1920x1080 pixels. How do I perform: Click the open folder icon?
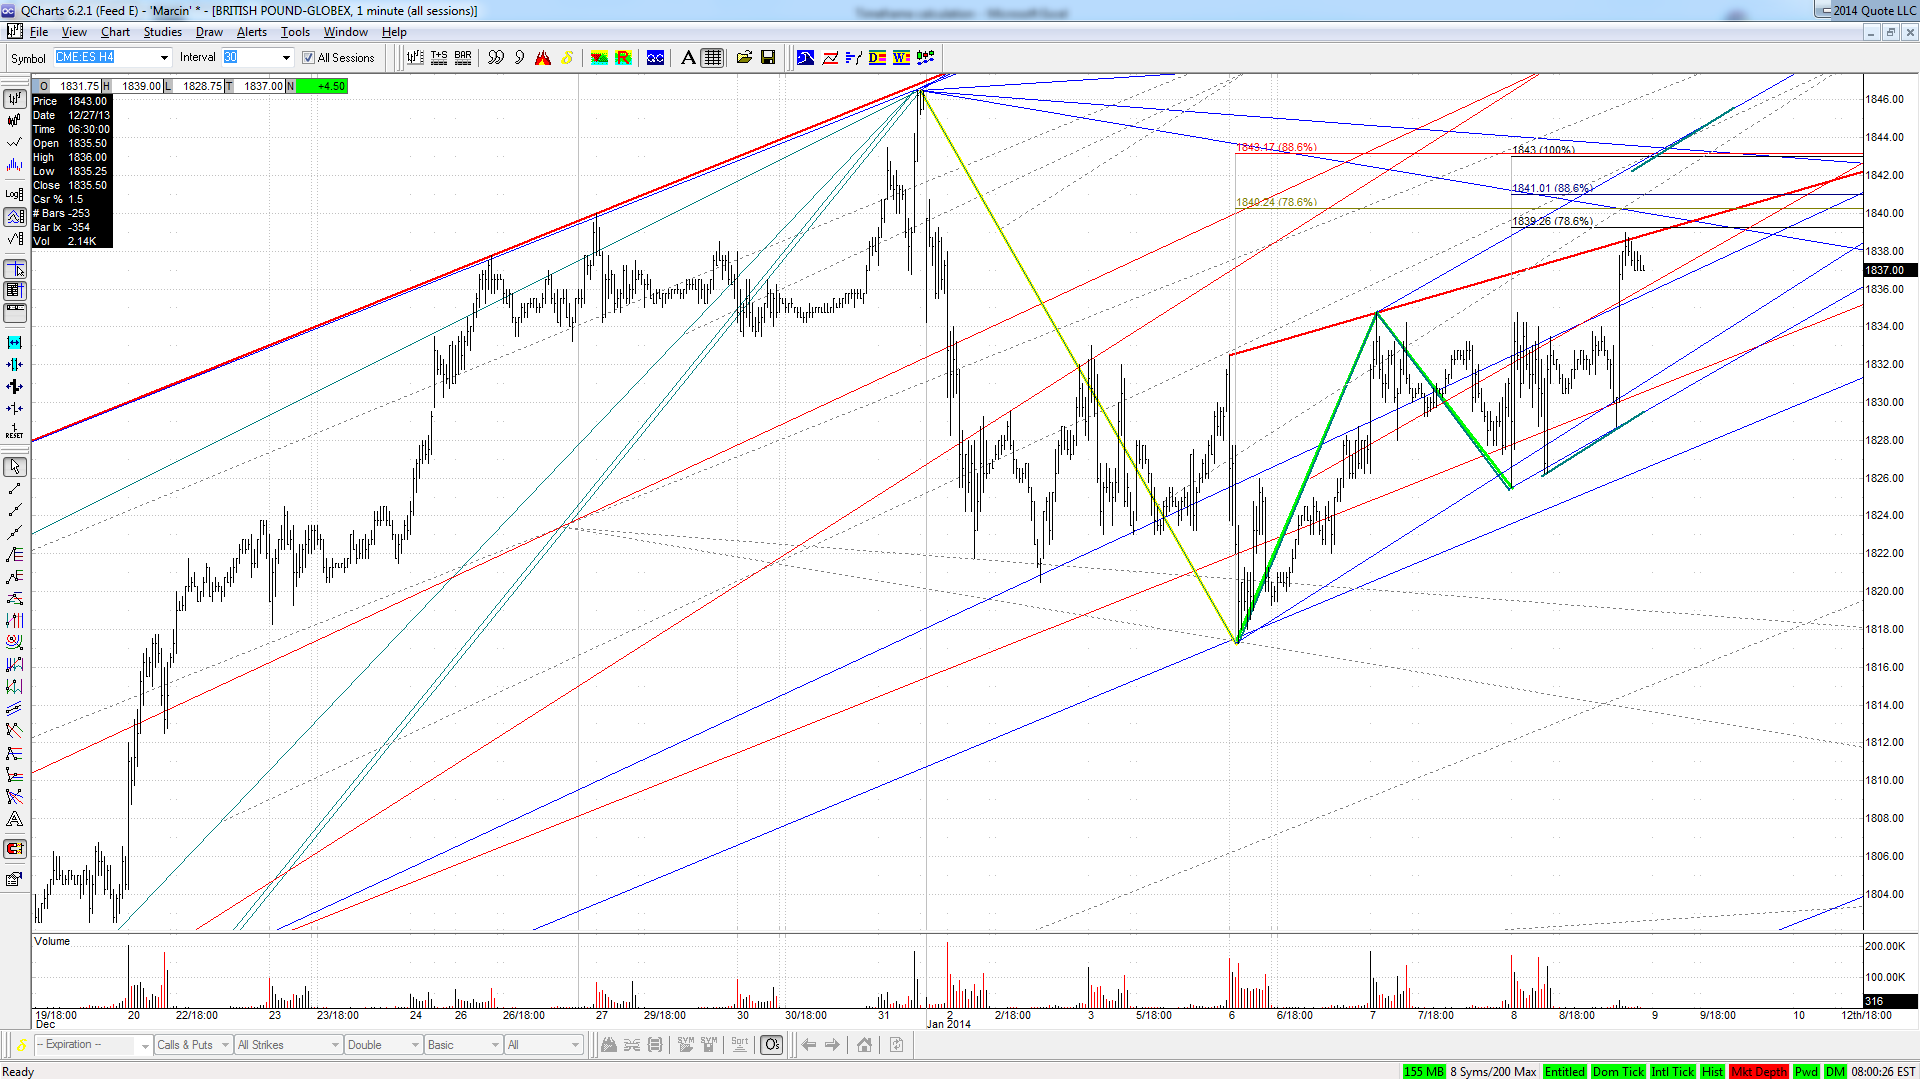coord(744,58)
